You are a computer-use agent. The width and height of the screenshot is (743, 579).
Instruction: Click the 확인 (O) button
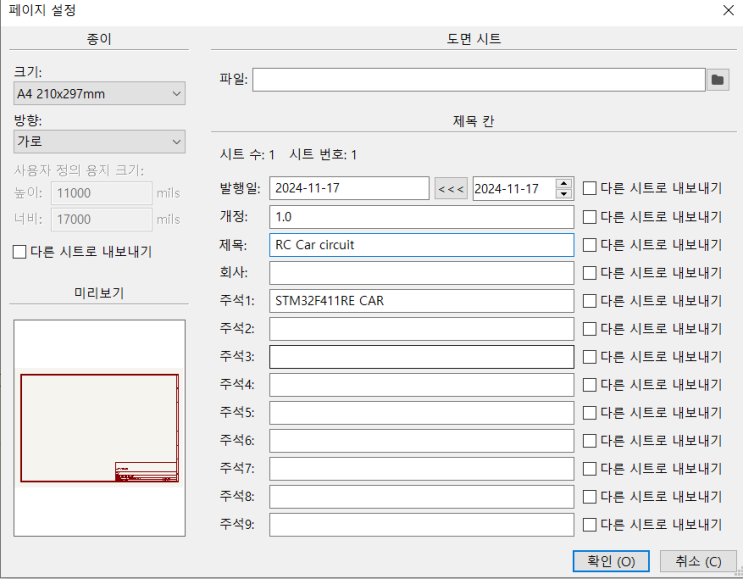[611, 561]
